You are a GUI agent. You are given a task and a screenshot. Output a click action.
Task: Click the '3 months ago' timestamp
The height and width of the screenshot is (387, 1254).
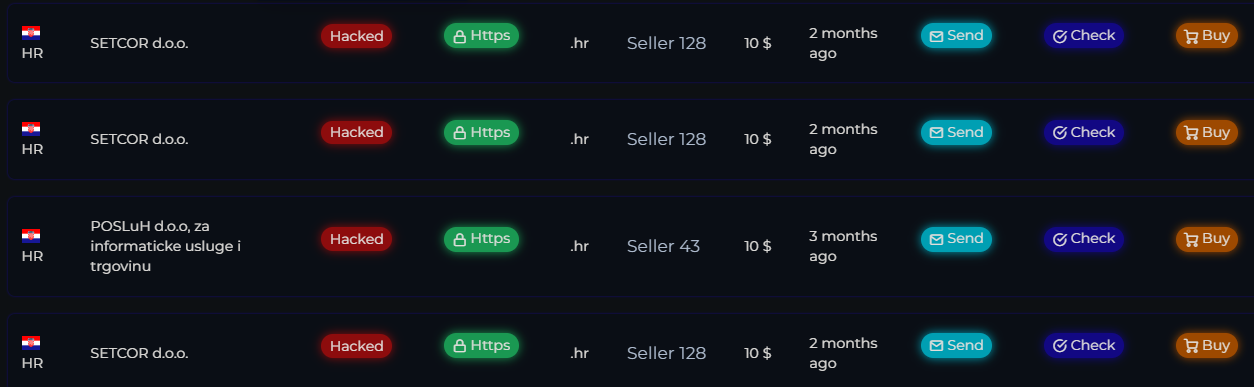click(843, 246)
